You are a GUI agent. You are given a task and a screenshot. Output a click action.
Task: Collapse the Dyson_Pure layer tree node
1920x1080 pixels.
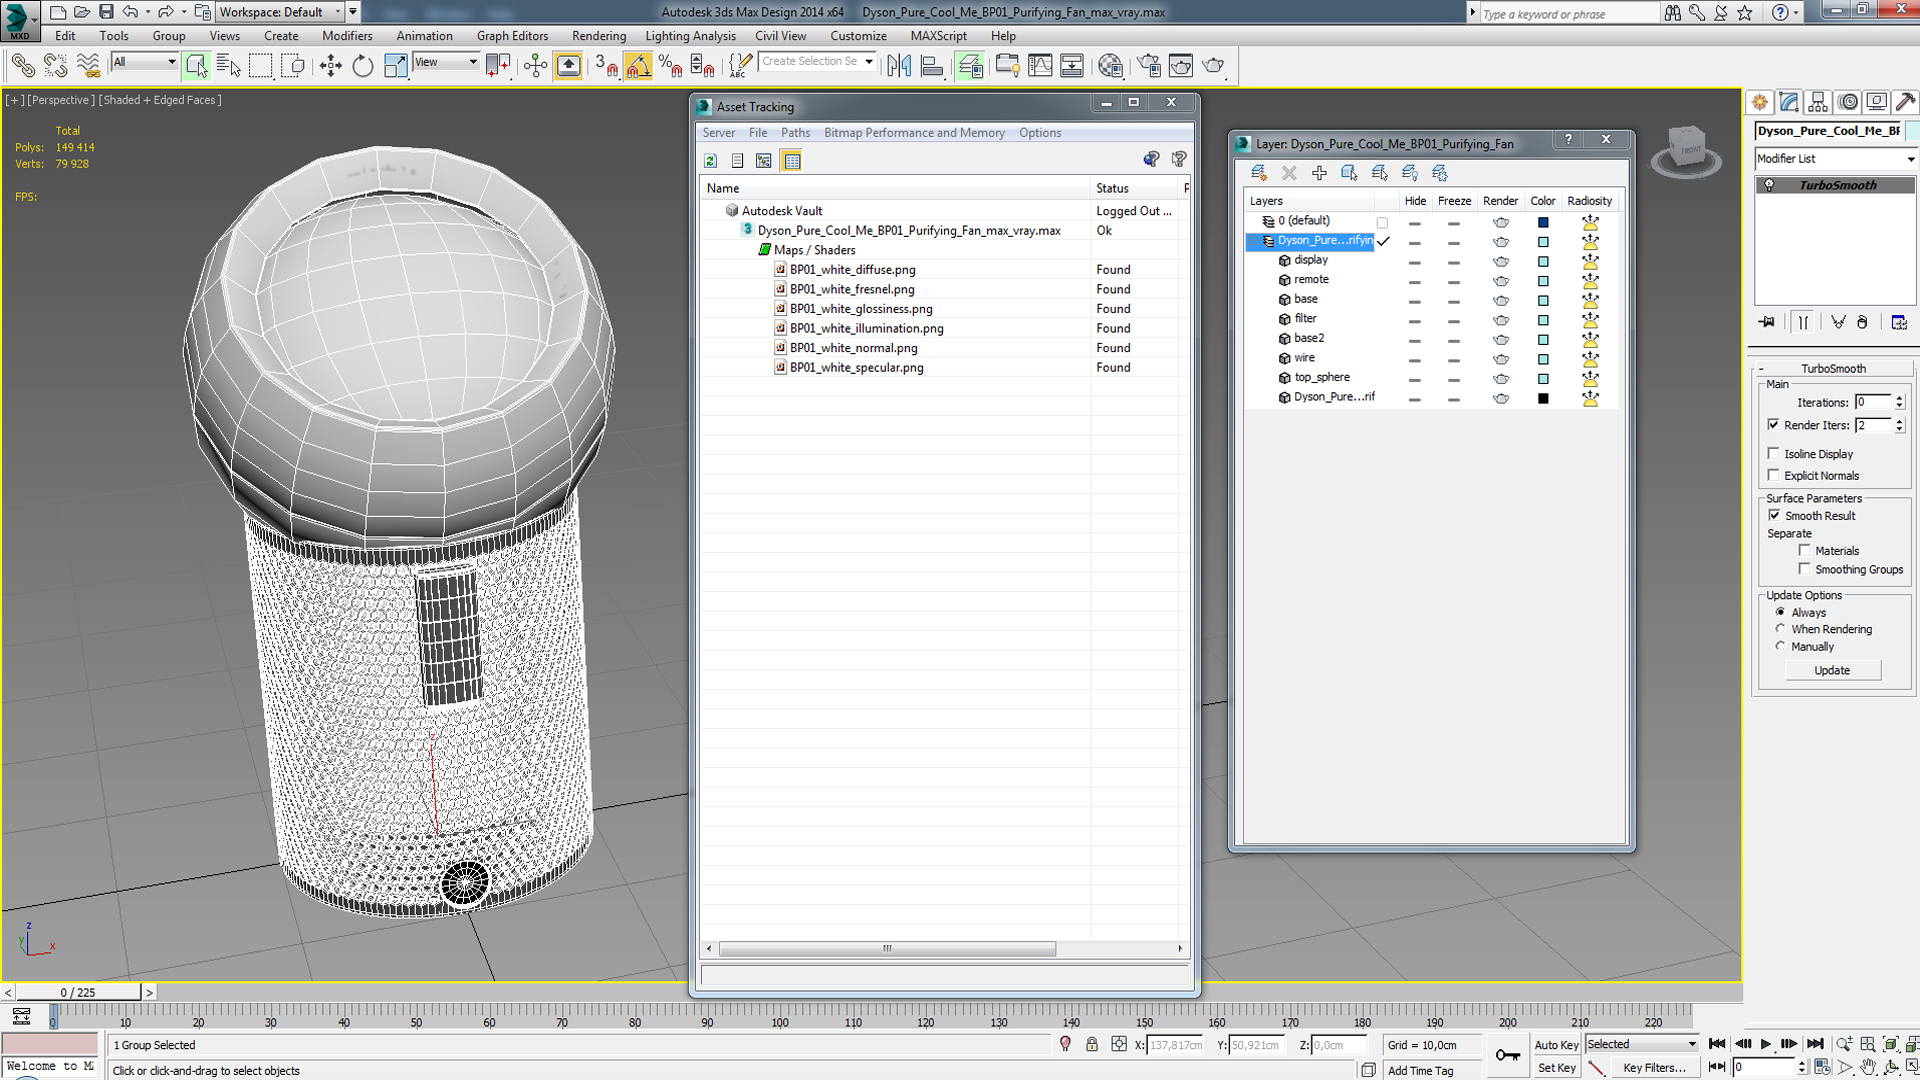1253,241
